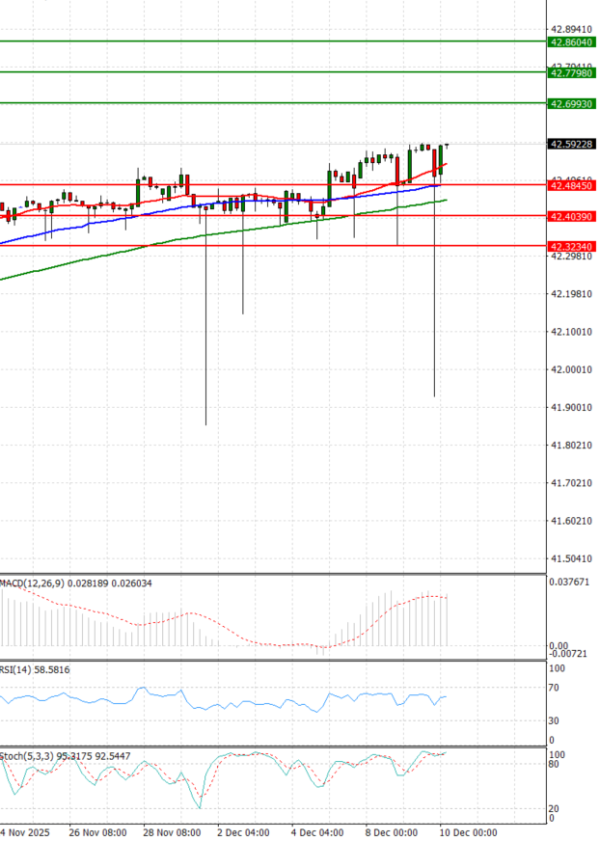The height and width of the screenshot is (841, 600).
Task: Click the 42.00010 price scale value
Action: tap(571, 370)
